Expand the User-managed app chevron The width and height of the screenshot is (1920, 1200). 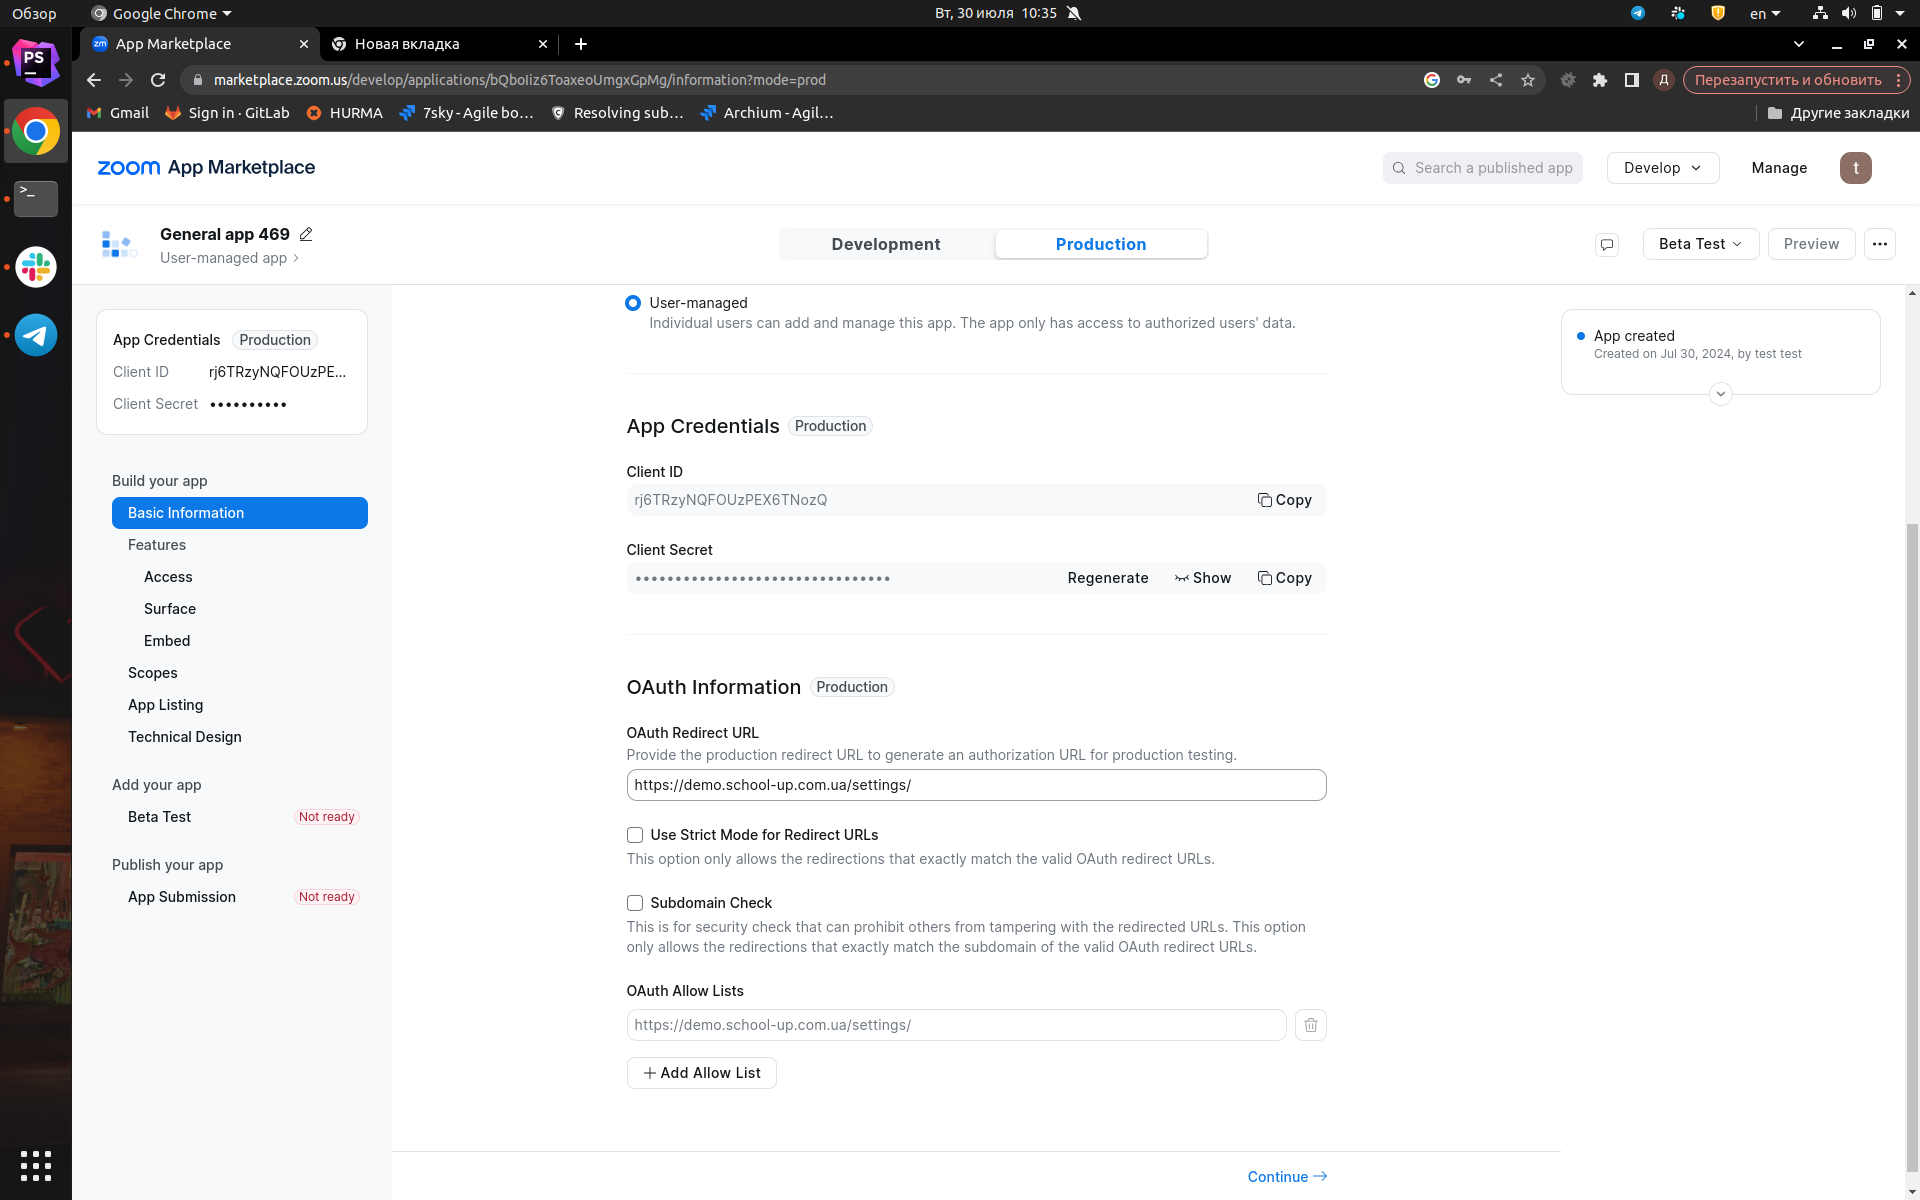click(x=296, y=258)
